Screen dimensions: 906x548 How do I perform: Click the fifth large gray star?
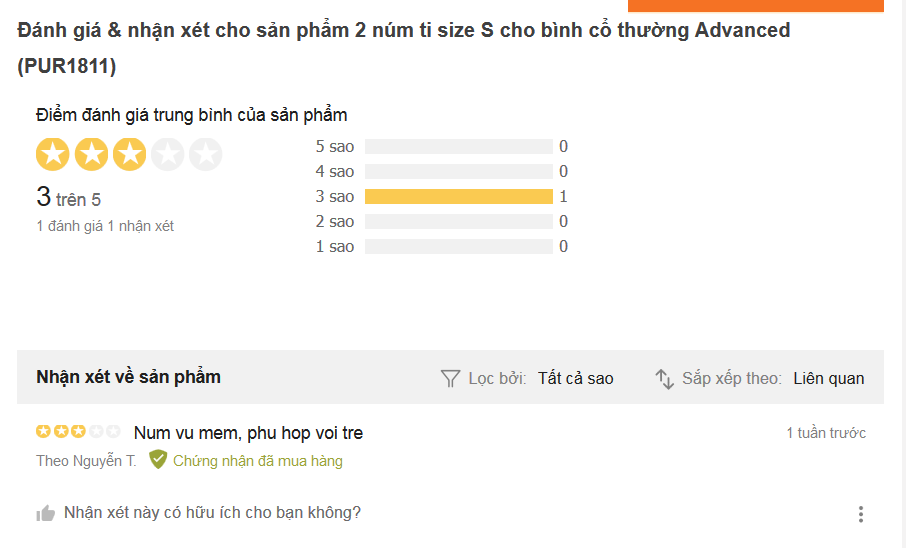pos(205,155)
